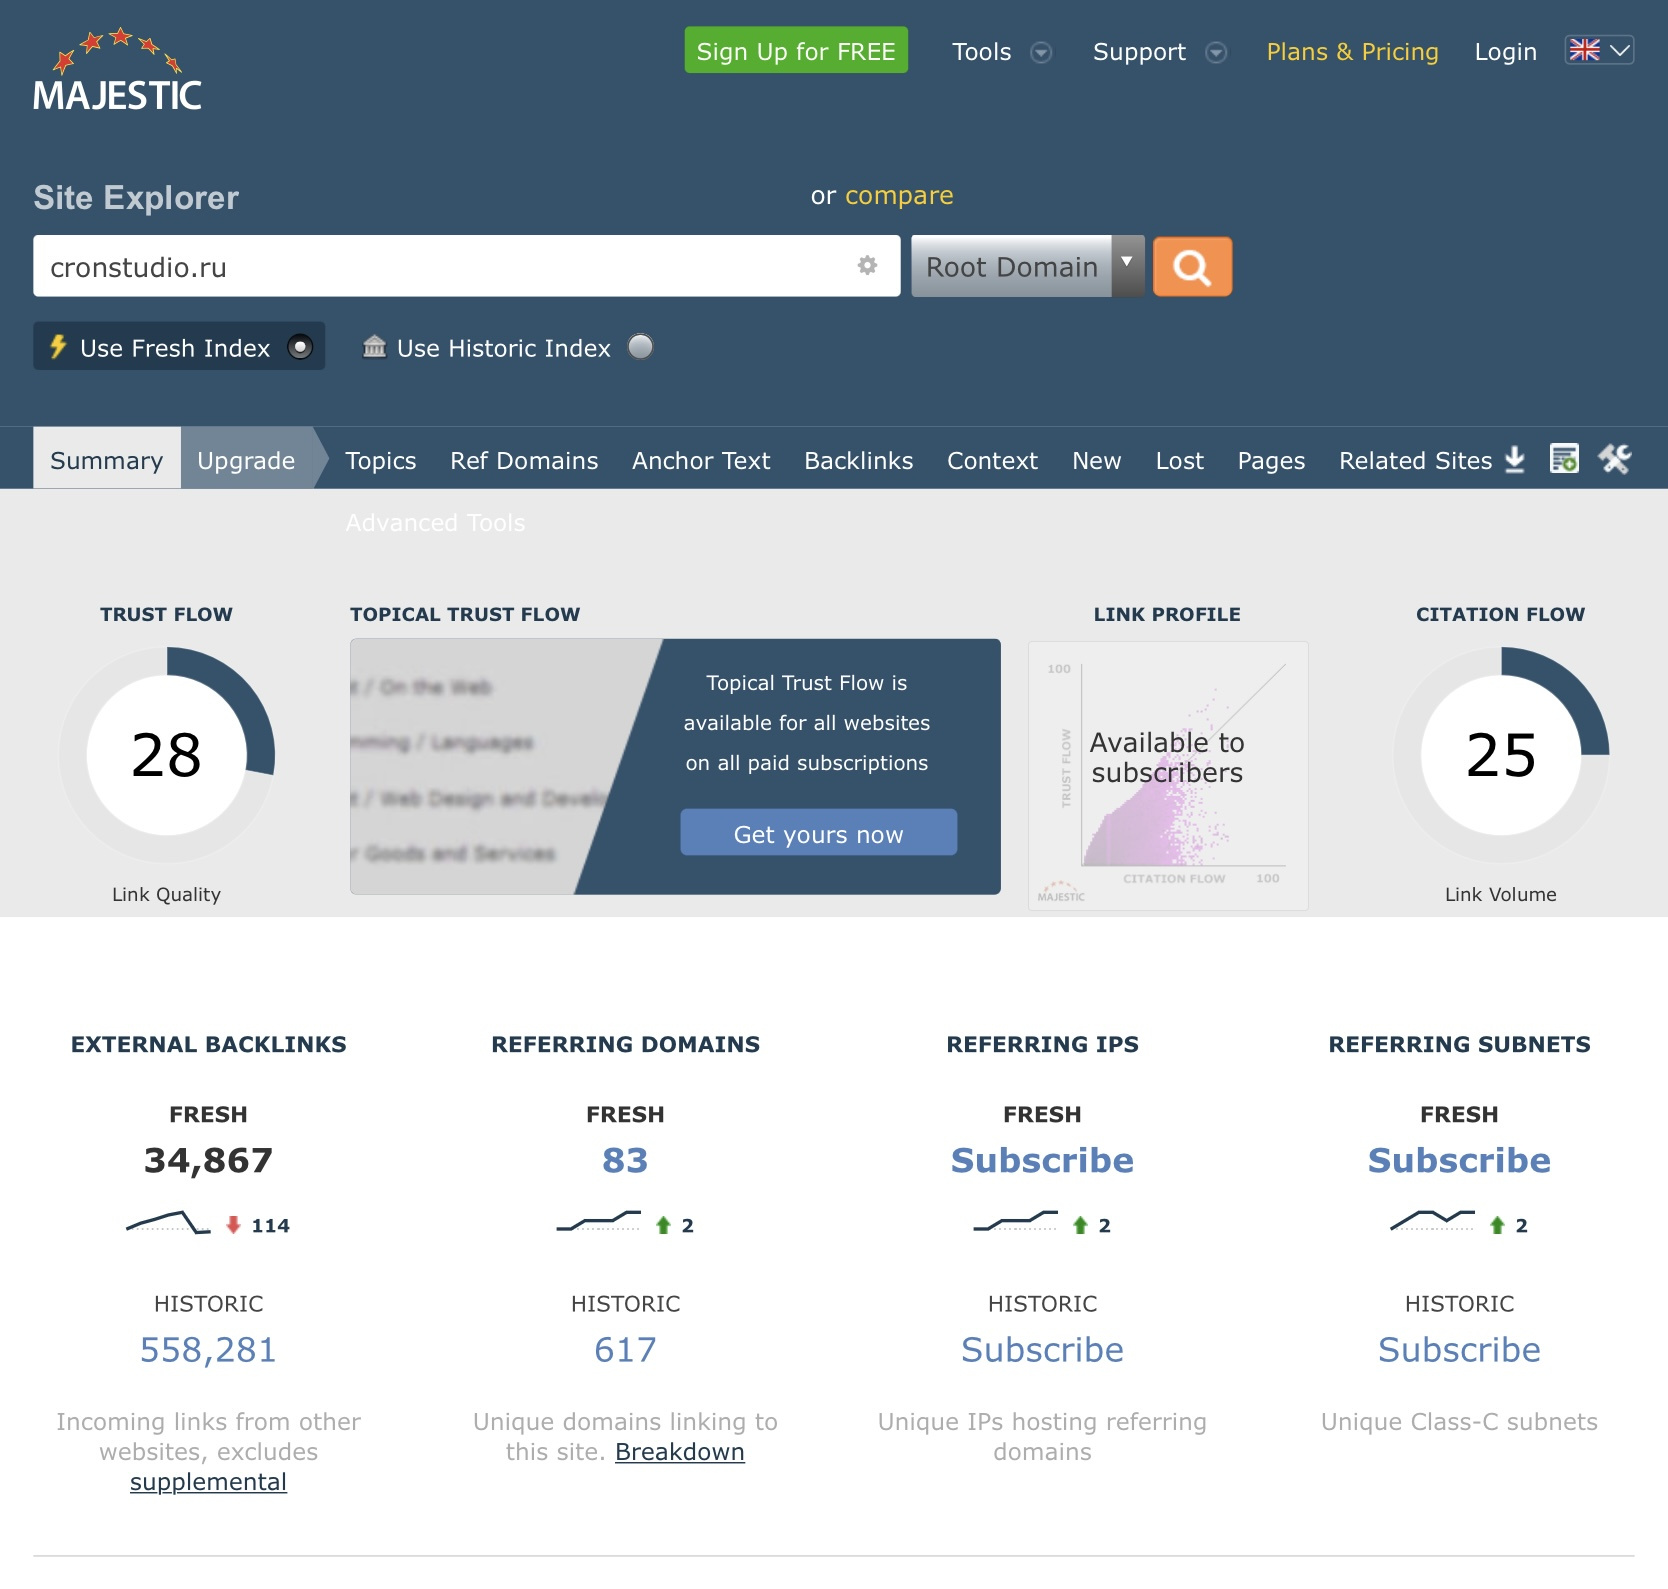The image size is (1668, 1589).
Task: Open the Upgrade tab
Action: pyautogui.click(x=246, y=459)
